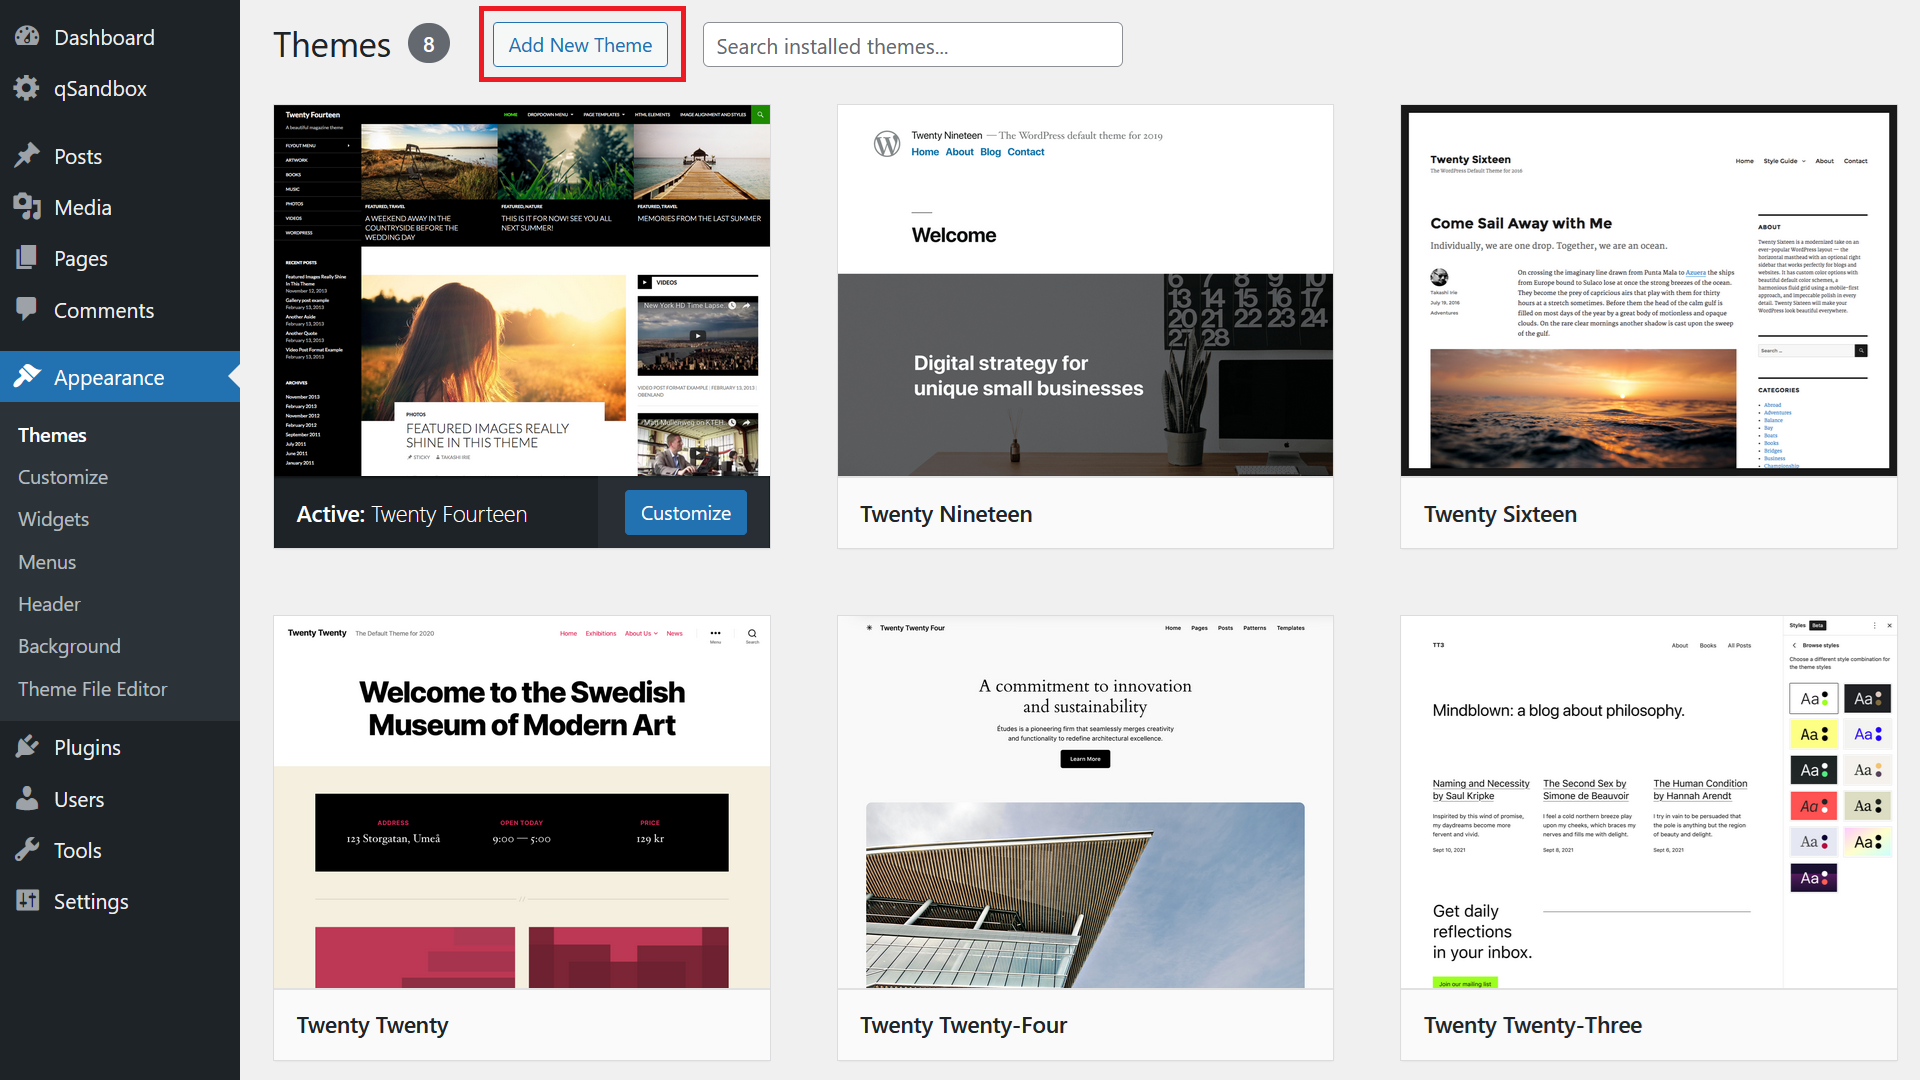
Task: Click the Twenty Nineteen theme name
Action: [x=946, y=514]
